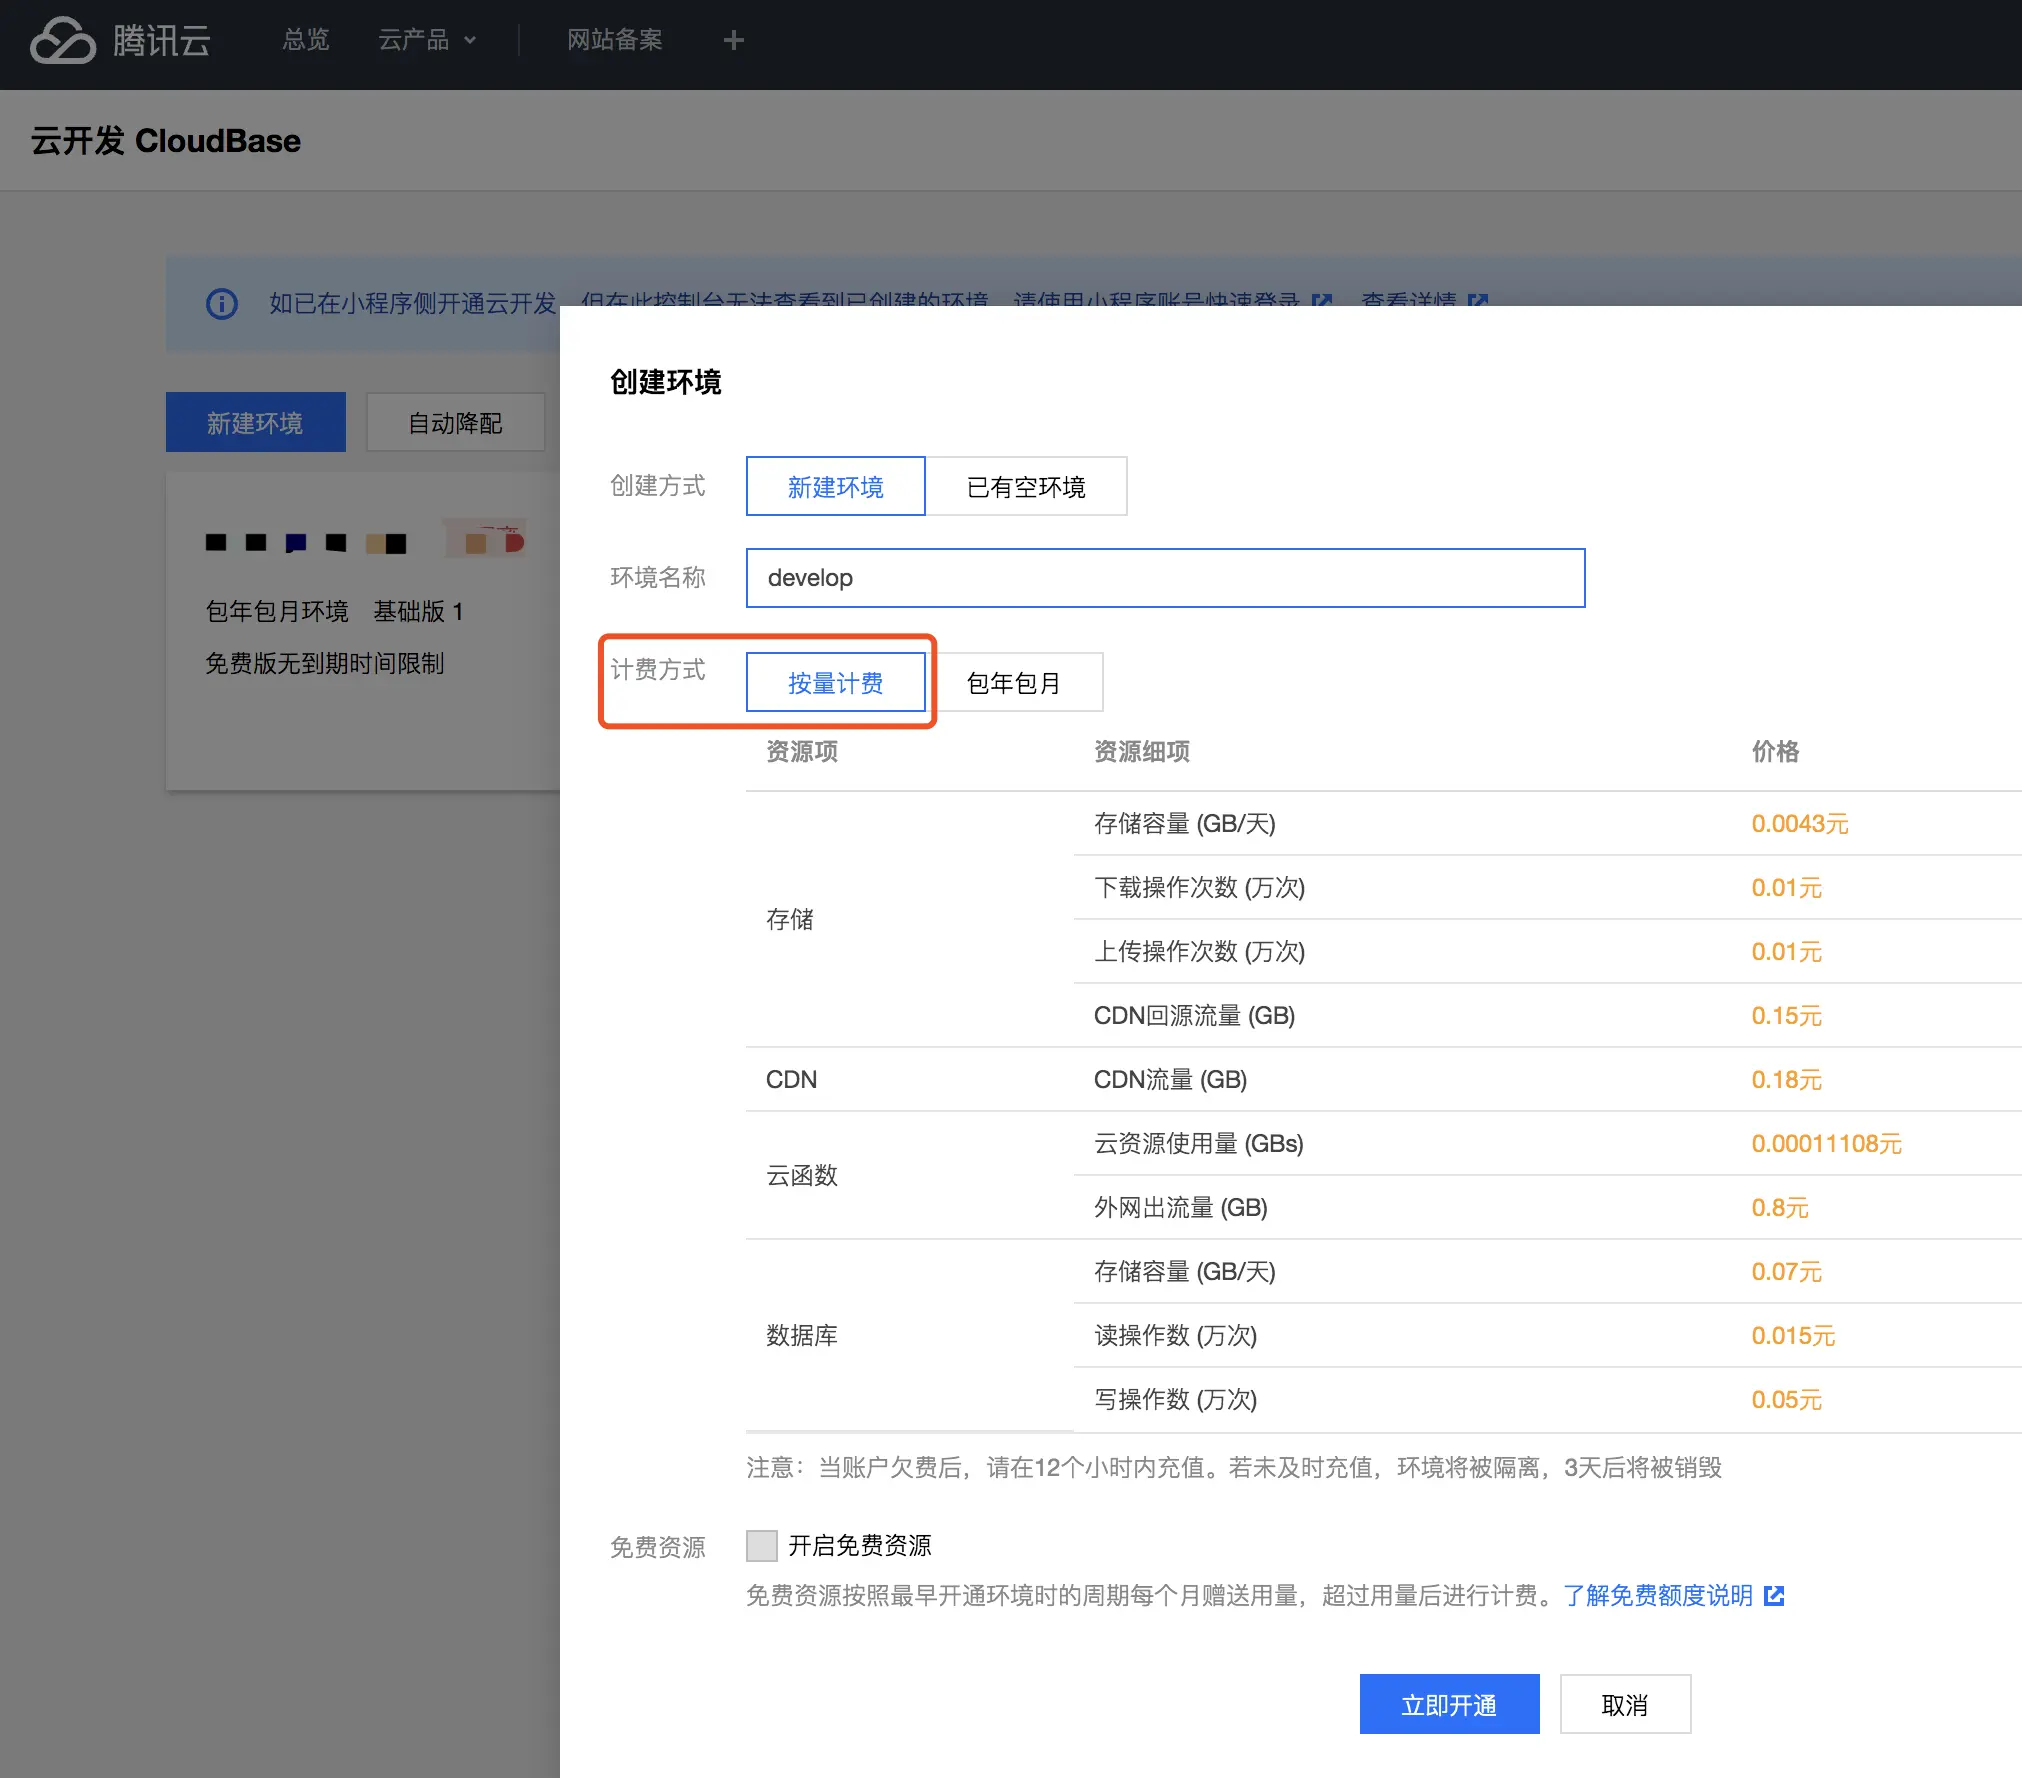2022x1778 pixels.
Task: Open the 了解免费额度说明 link
Action: pos(1657,1595)
